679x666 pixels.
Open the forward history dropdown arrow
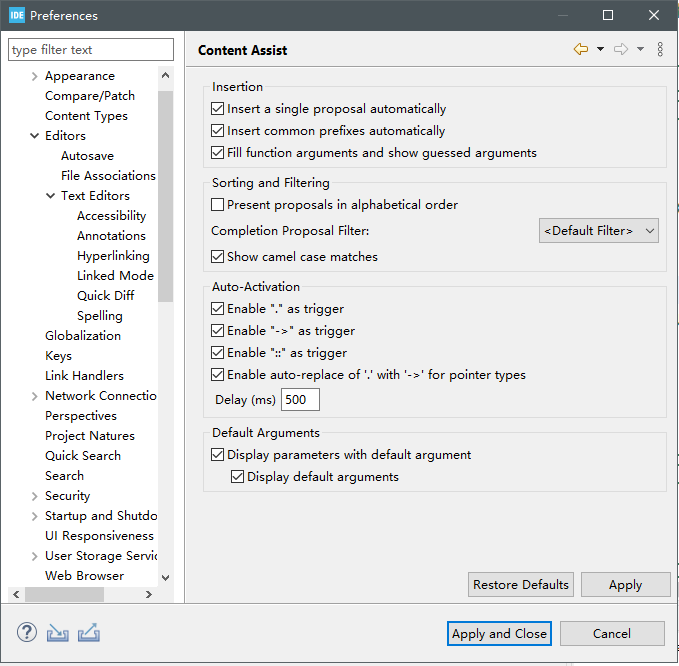coord(640,49)
